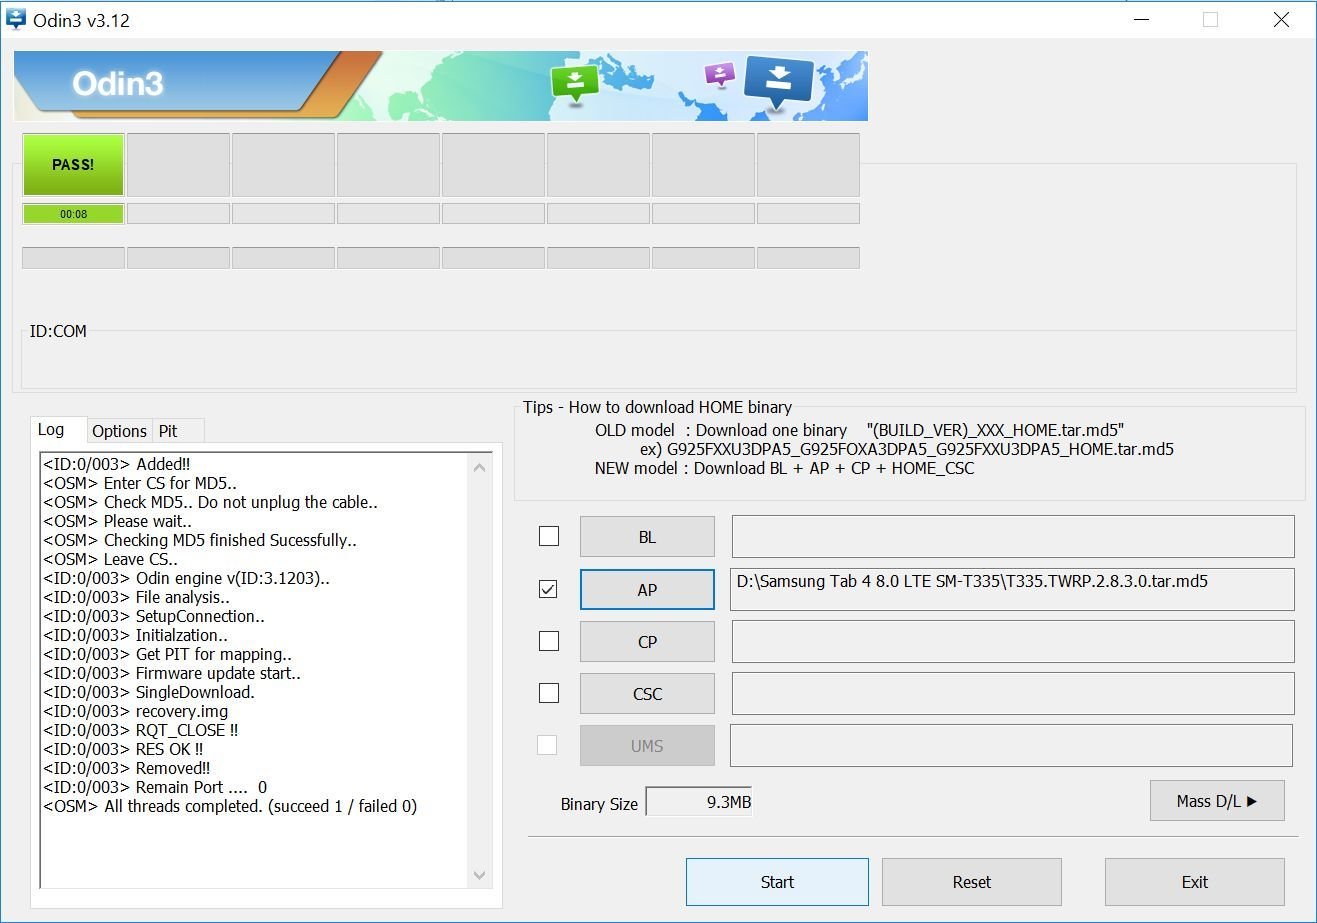Click the Start button

click(777, 882)
